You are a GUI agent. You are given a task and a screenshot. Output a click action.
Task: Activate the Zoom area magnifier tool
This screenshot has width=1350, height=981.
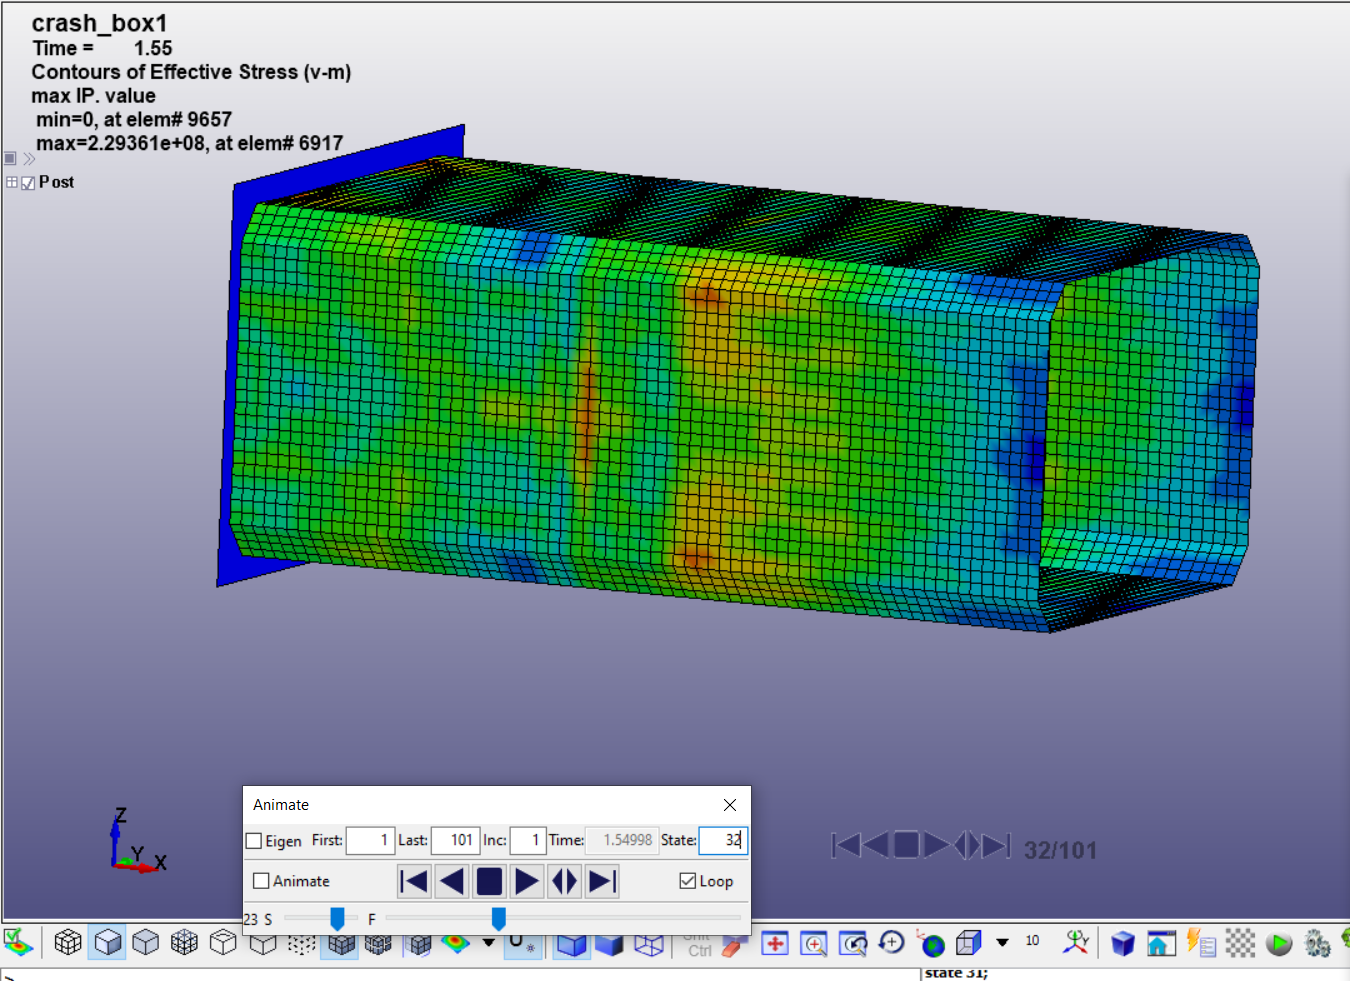815,942
